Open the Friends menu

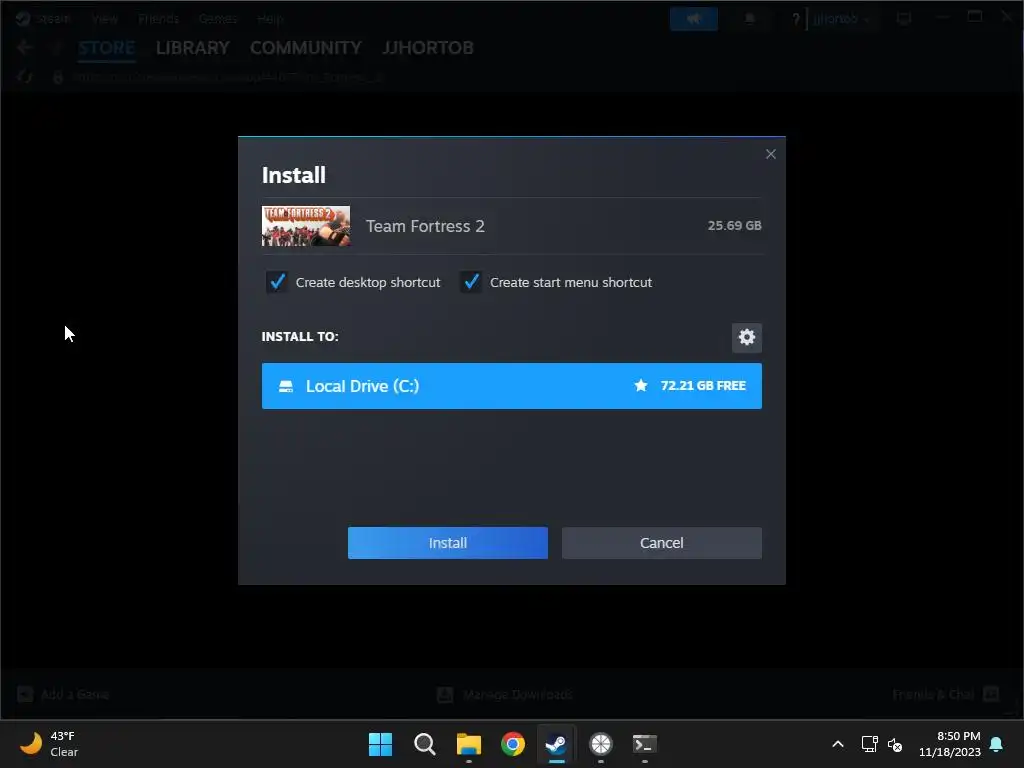click(x=158, y=18)
